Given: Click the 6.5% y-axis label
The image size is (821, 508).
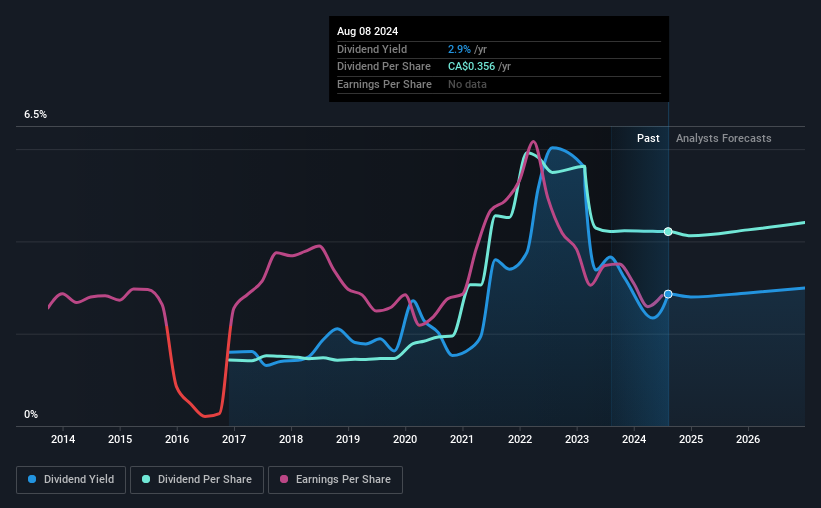Looking at the screenshot, I should point(36,115).
